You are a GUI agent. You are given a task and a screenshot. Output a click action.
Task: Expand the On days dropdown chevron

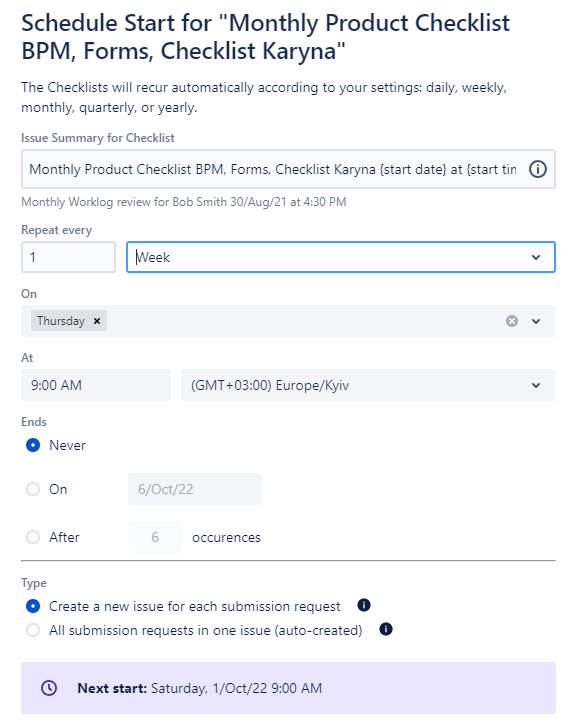(x=536, y=321)
